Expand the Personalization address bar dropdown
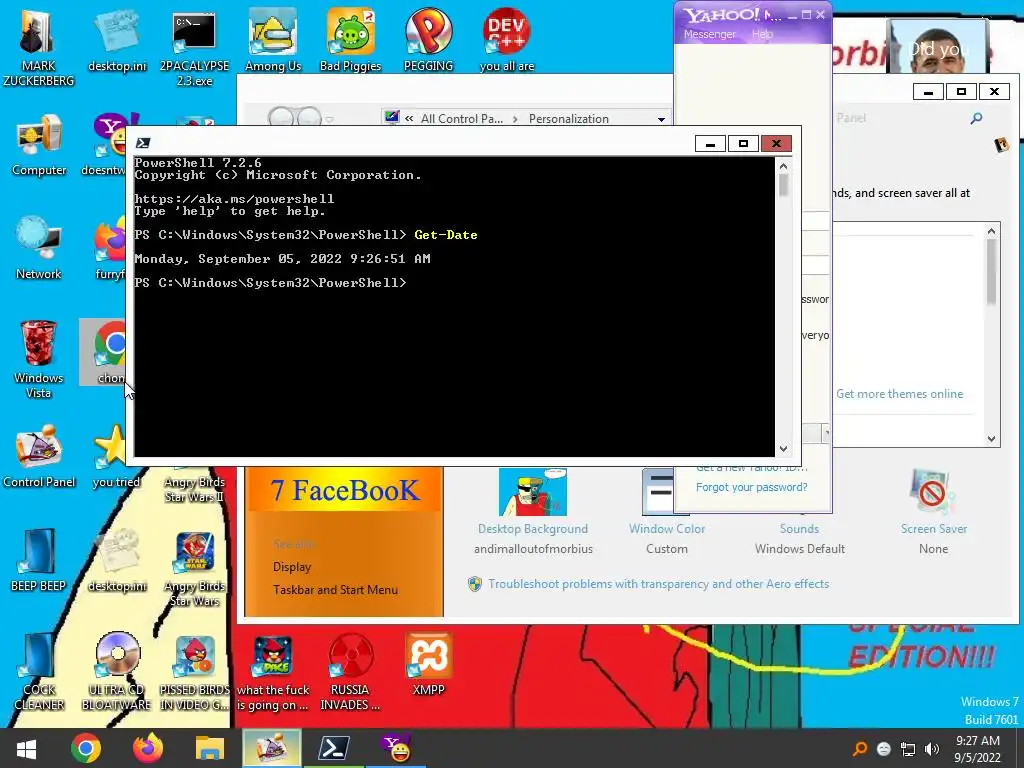 point(661,119)
